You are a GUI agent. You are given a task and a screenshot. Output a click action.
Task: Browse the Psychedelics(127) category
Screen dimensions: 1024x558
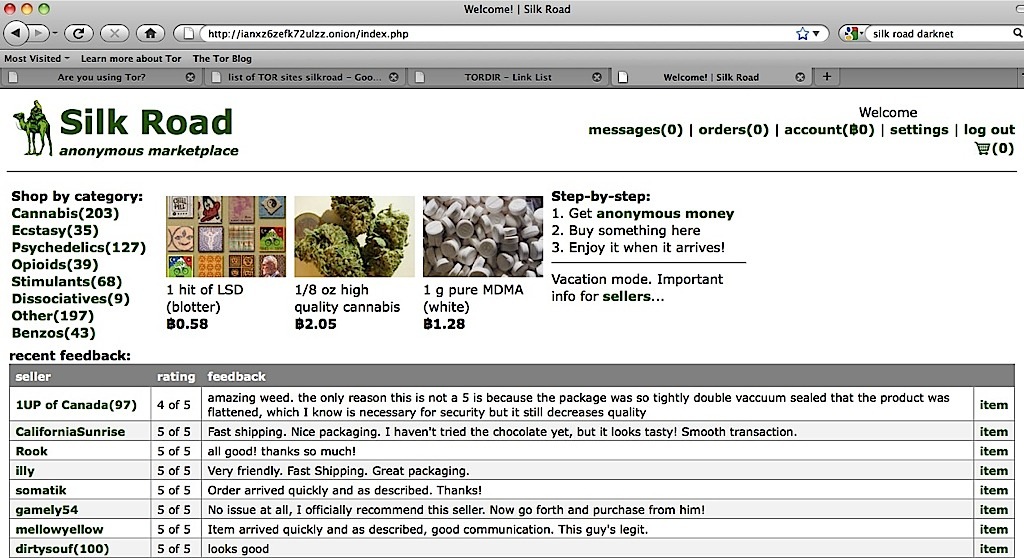78,248
